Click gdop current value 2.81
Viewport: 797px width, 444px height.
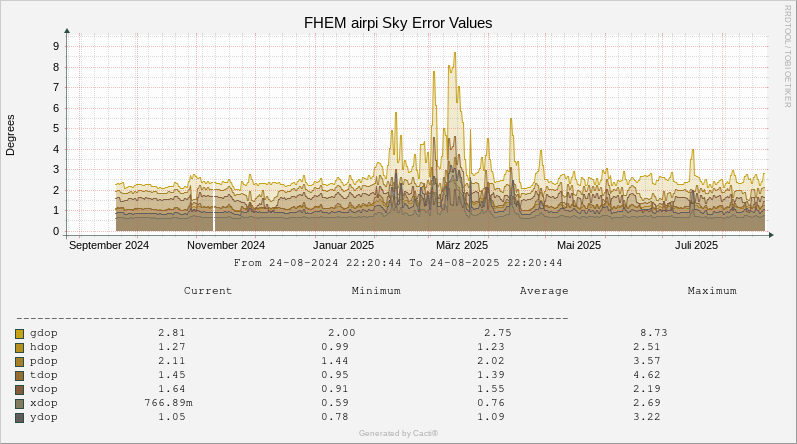172,333
